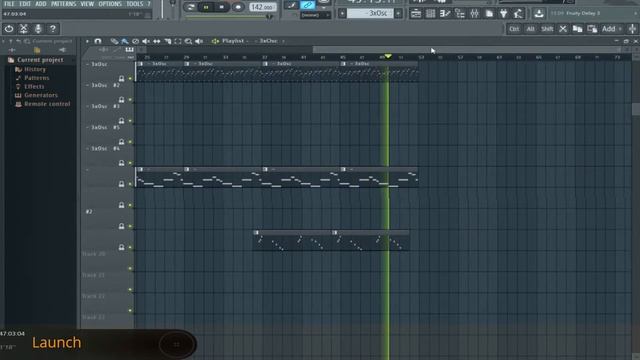Click the tempo tapper icon
640x360 pixels.
tap(518, 13)
